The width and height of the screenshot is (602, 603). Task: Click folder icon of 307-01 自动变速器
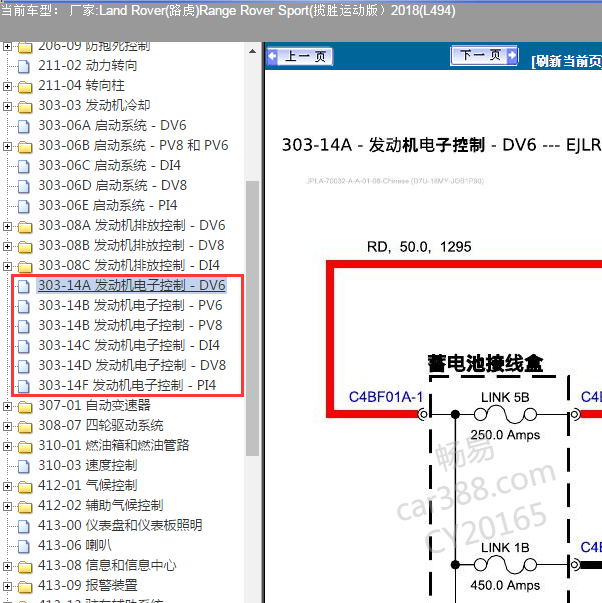pyautogui.click(x=25, y=406)
